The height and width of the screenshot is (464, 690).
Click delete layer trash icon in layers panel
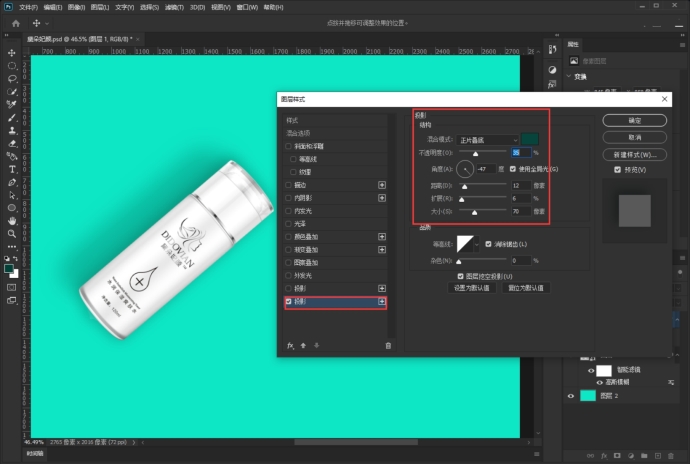pyautogui.click(x=671, y=456)
